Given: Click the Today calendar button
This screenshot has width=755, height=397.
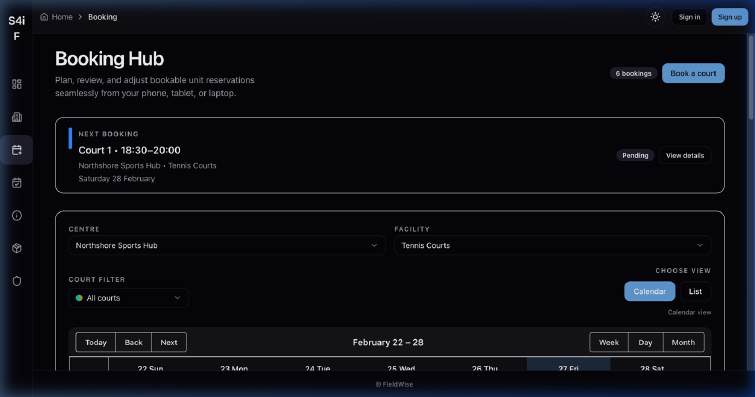Looking at the screenshot, I should click(x=96, y=342).
